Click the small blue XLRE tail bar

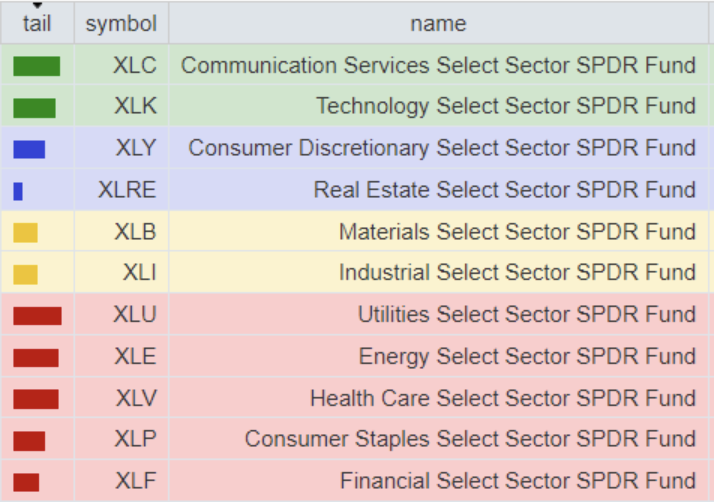click(x=18, y=190)
